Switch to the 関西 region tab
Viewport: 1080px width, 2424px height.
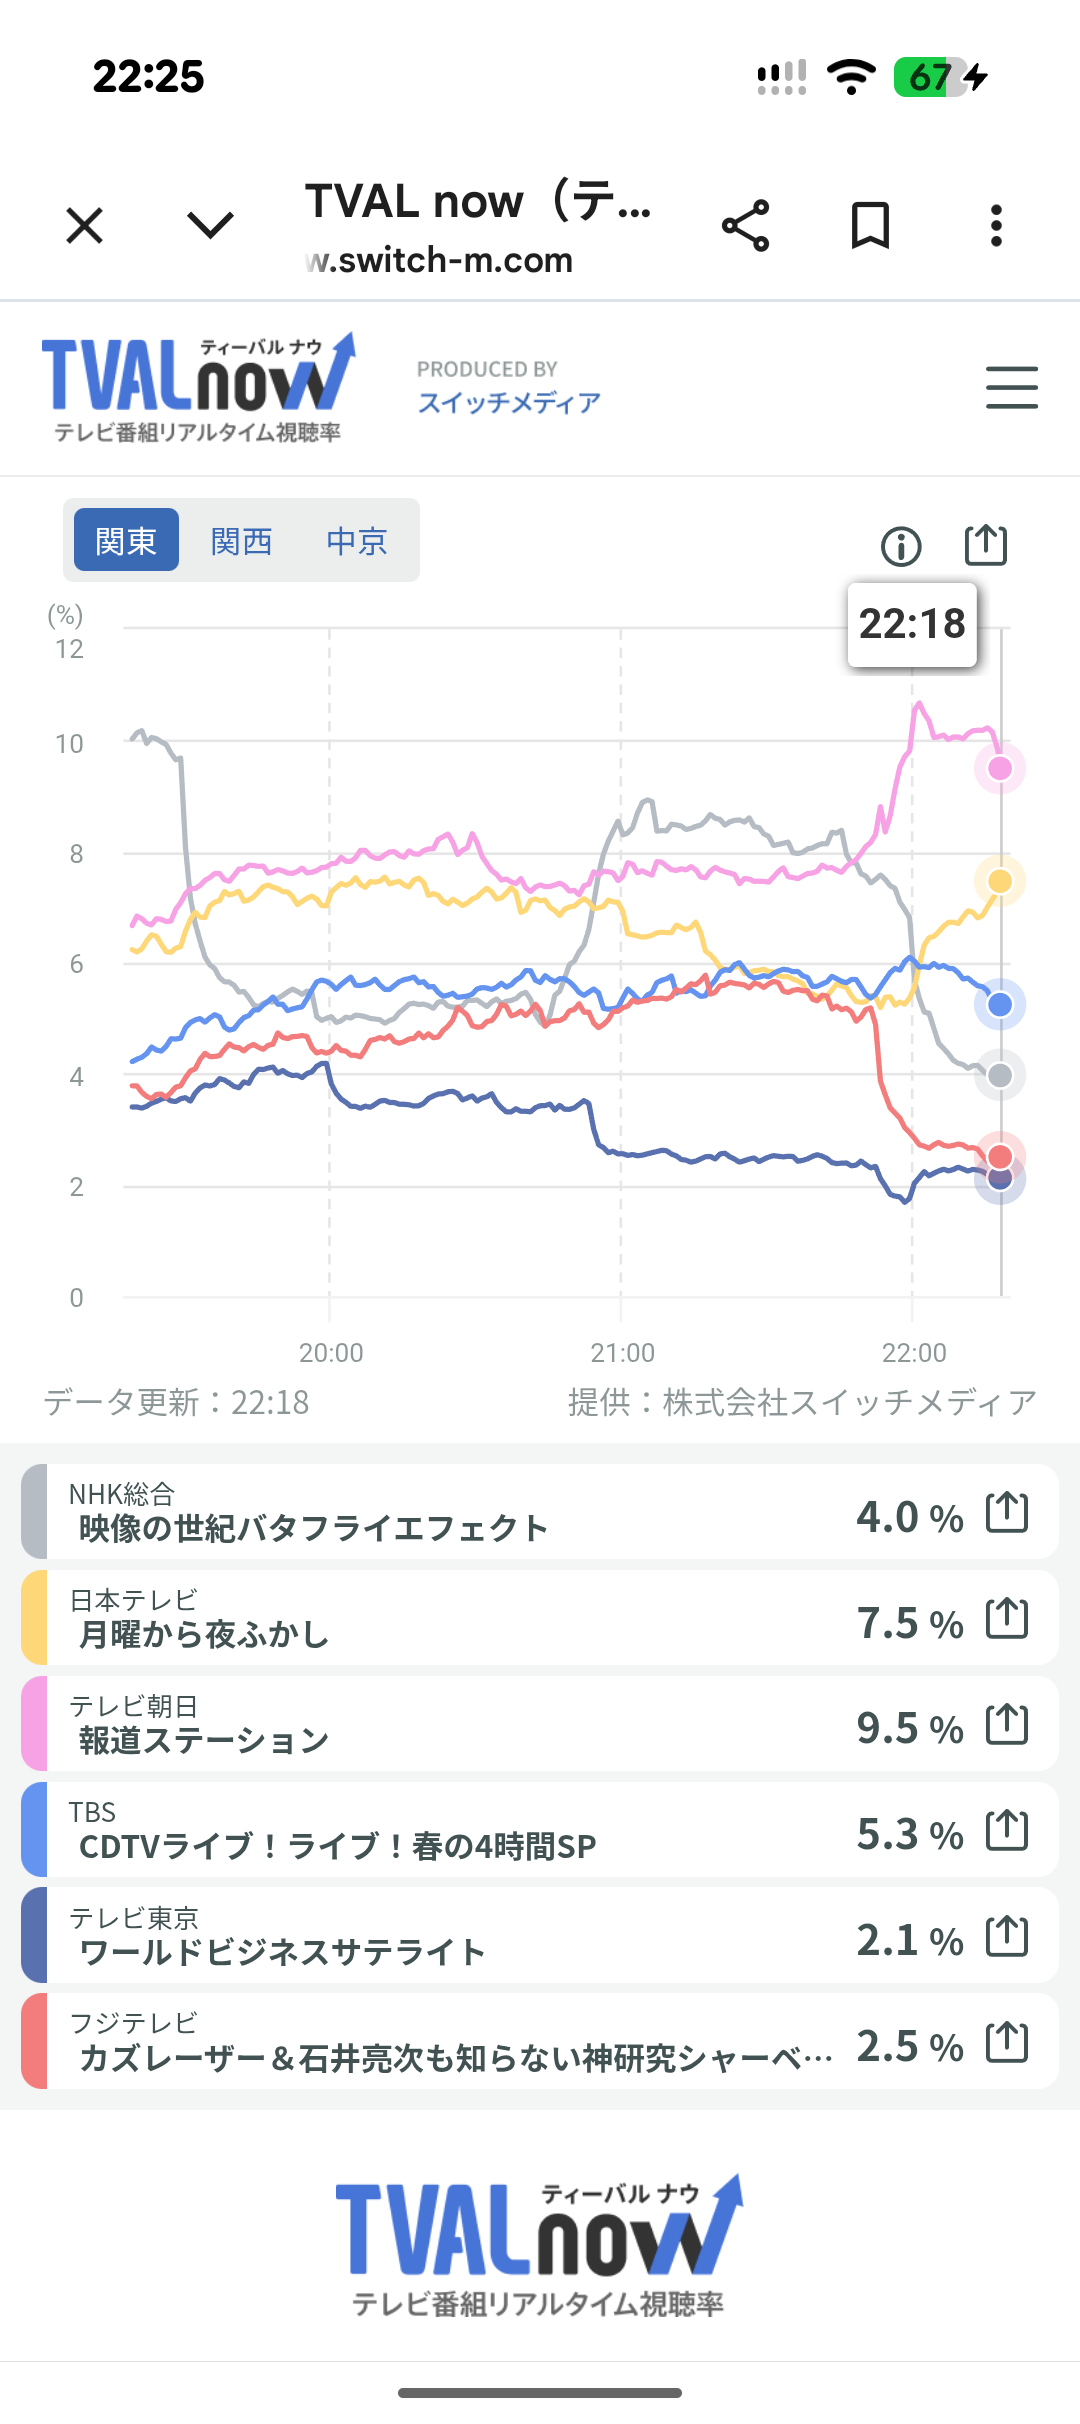(x=241, y=540)
